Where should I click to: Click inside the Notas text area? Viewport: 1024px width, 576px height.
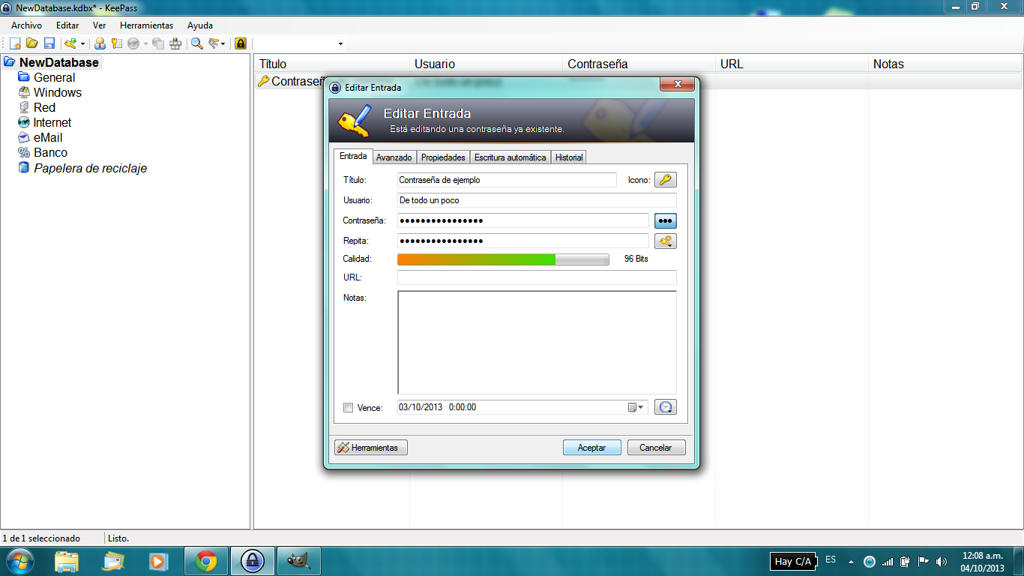click(x=537, y=342)
